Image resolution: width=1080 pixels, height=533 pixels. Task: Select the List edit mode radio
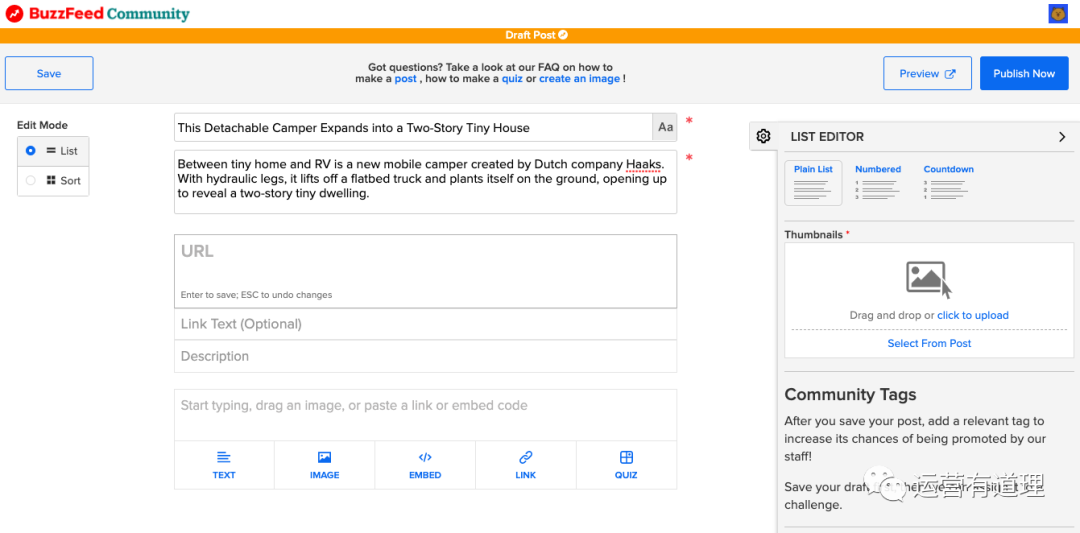click(31, 151)
